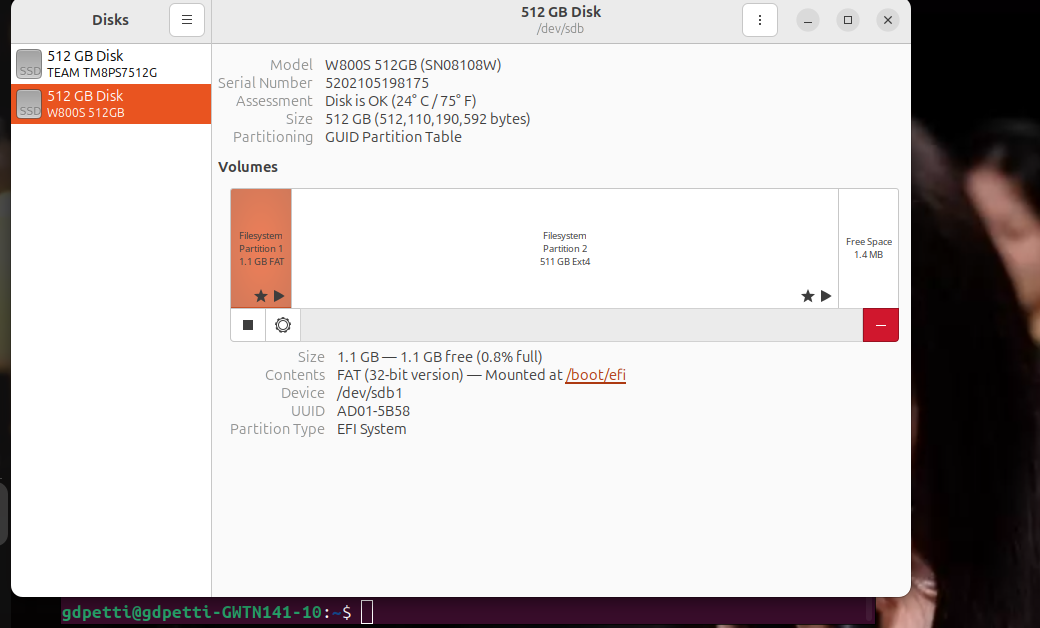Open the Disks application hamburger menu
Image resolution: width=1040 pixels, height=628 pixels.
(187, 20)
